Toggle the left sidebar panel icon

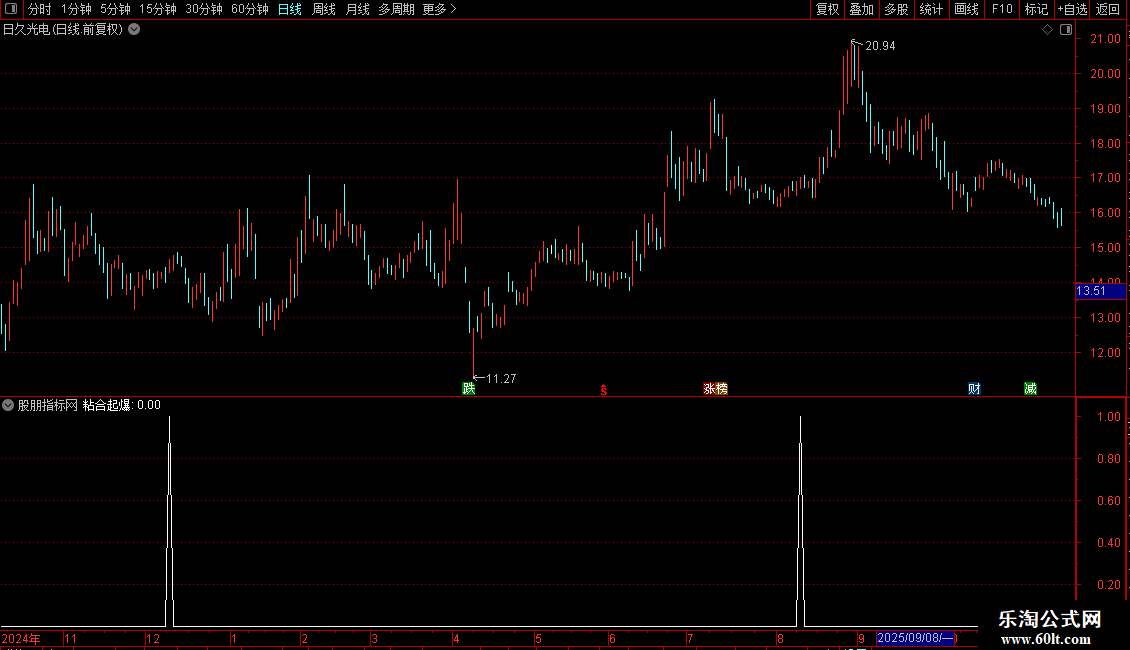click(11, 9)
